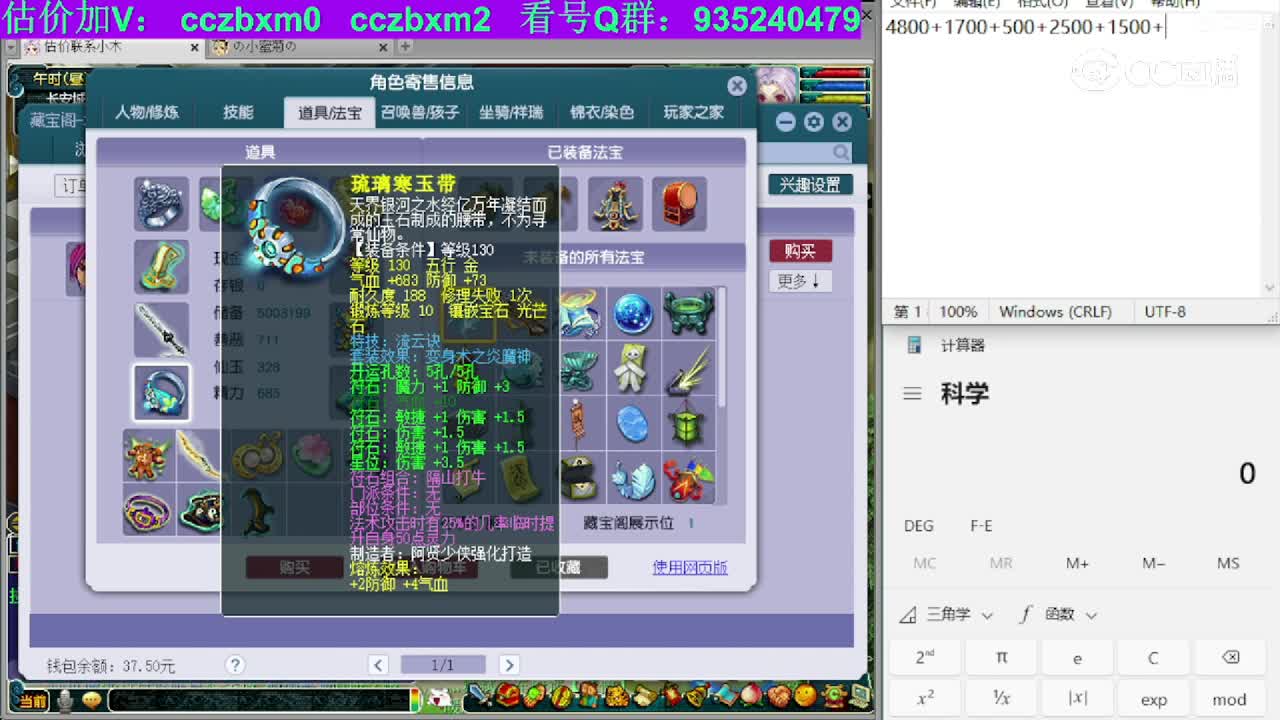
Task: Expand the 更多 options dropdown
Action: pyautogui.click(x=800, y=281)
